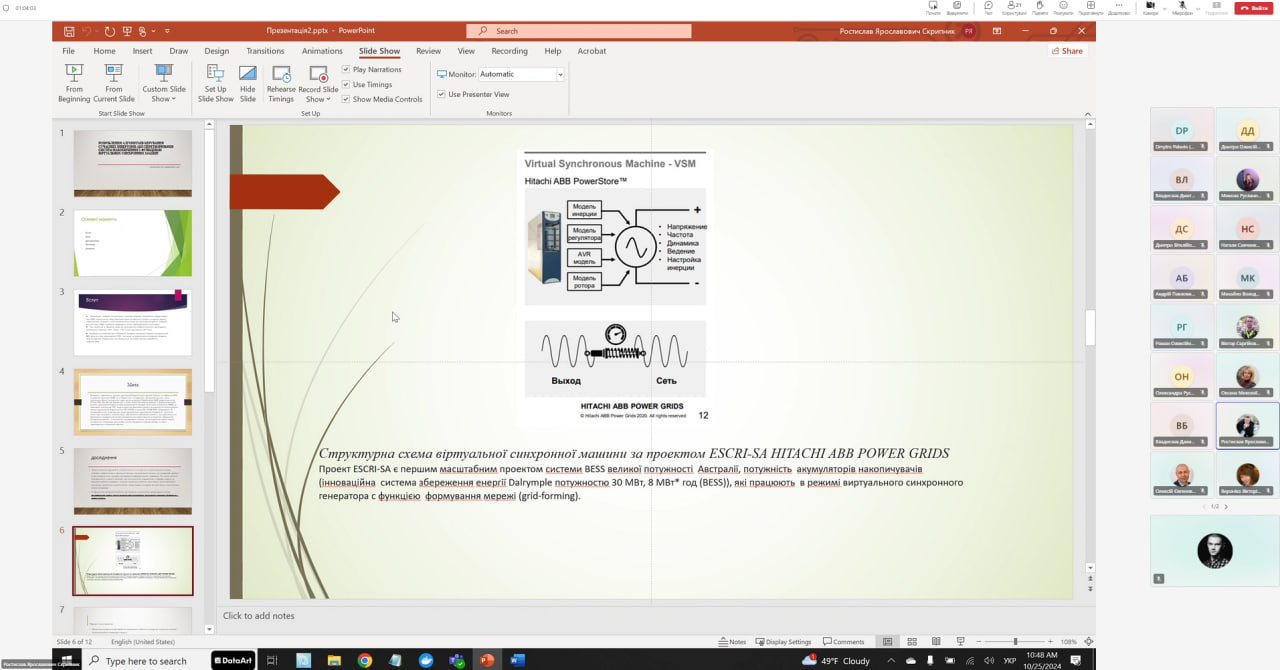Click the language English (United States) indicator
This screenshot has height=670, width=1280.
(x=143, y=642)
